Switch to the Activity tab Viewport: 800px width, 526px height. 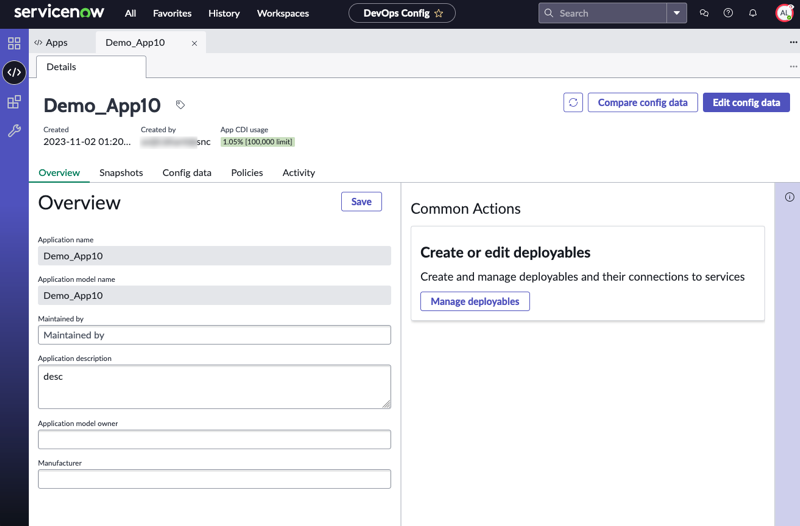(298, 173)
